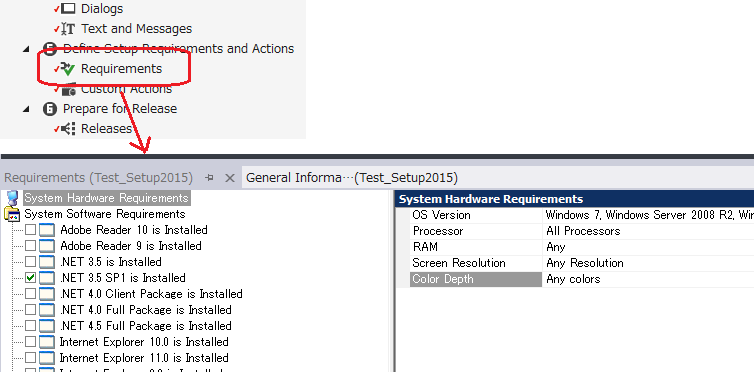This screenshot has height=372, width=754.
Task: Select the System Hardware Requirements grid header
Action: (x=575, y=199)
